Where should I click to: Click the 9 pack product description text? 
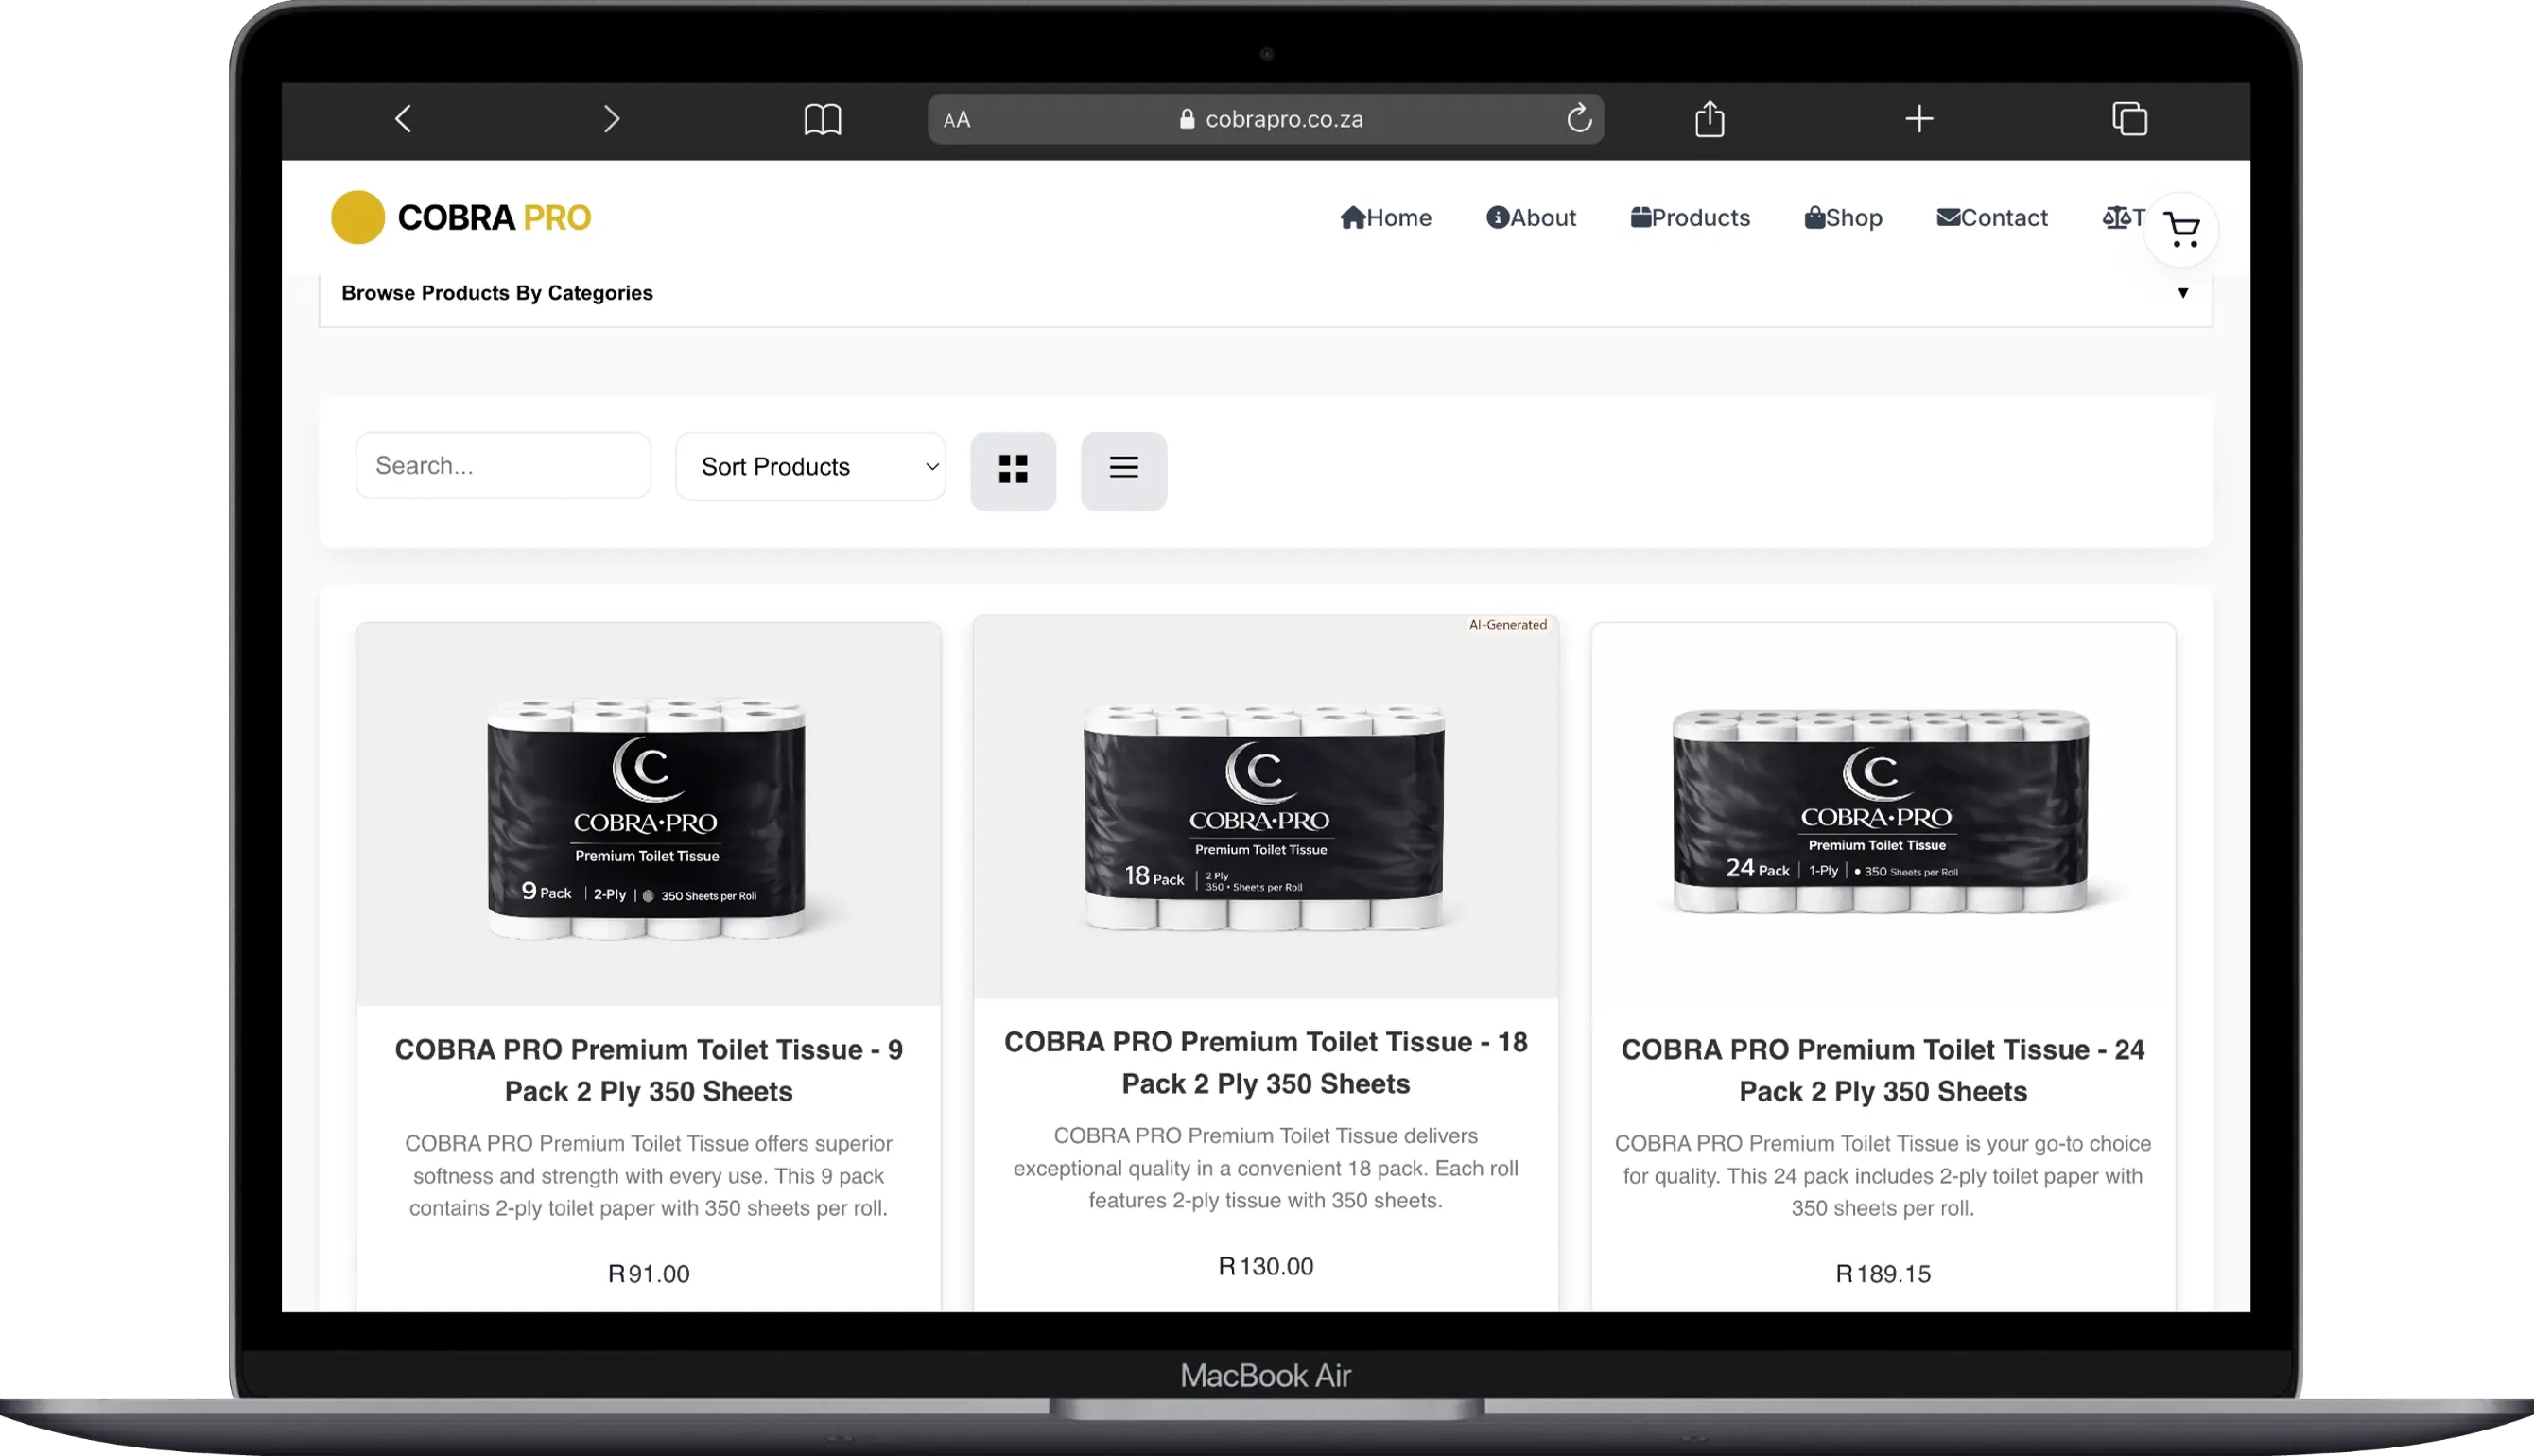pos(648,1176)
